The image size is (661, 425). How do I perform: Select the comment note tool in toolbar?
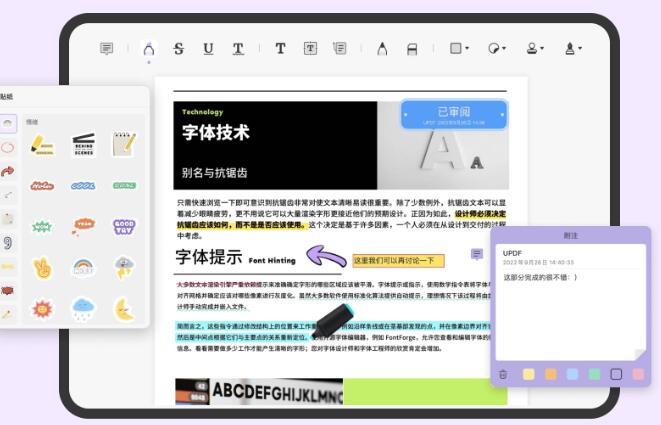106,48
